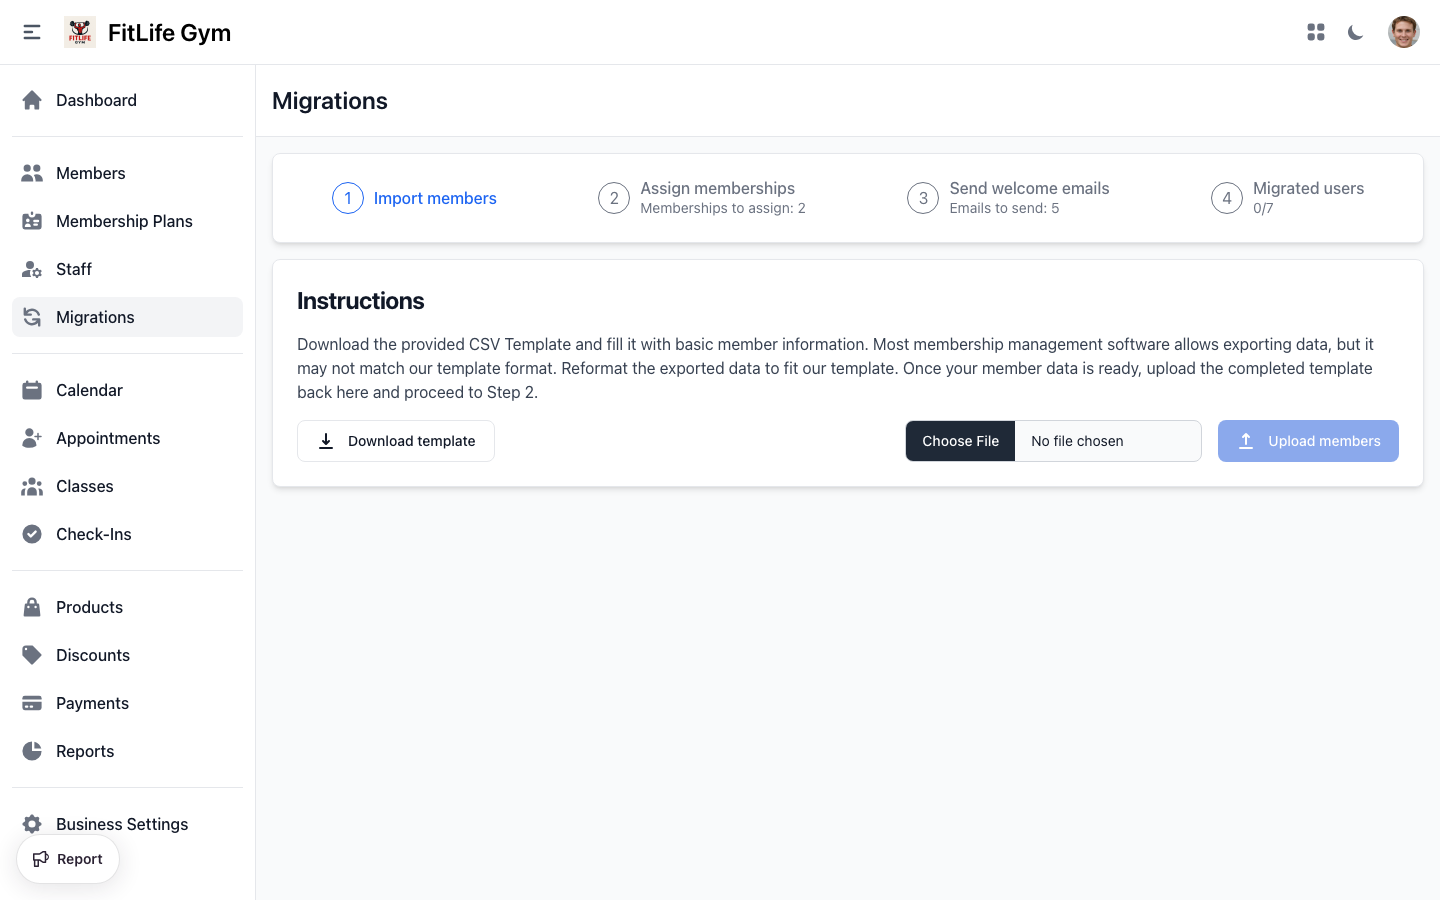Click the Classes group icon
Screen dimensions: 1440x900
31,486
